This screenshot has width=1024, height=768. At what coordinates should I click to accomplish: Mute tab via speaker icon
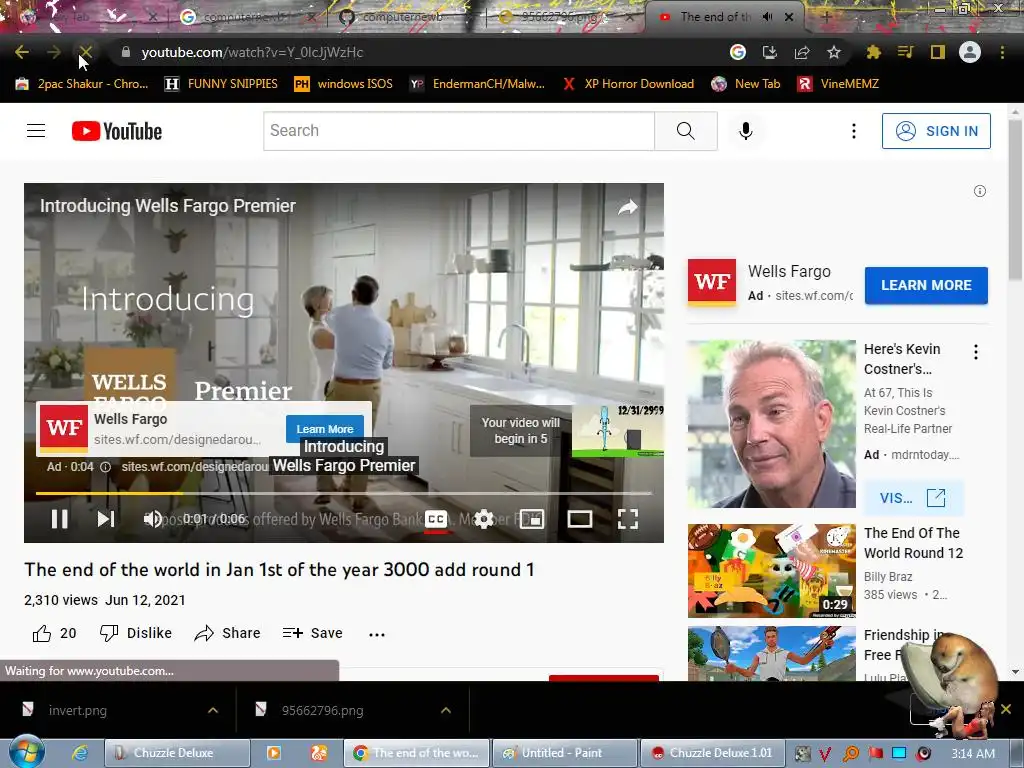[767, 17]
